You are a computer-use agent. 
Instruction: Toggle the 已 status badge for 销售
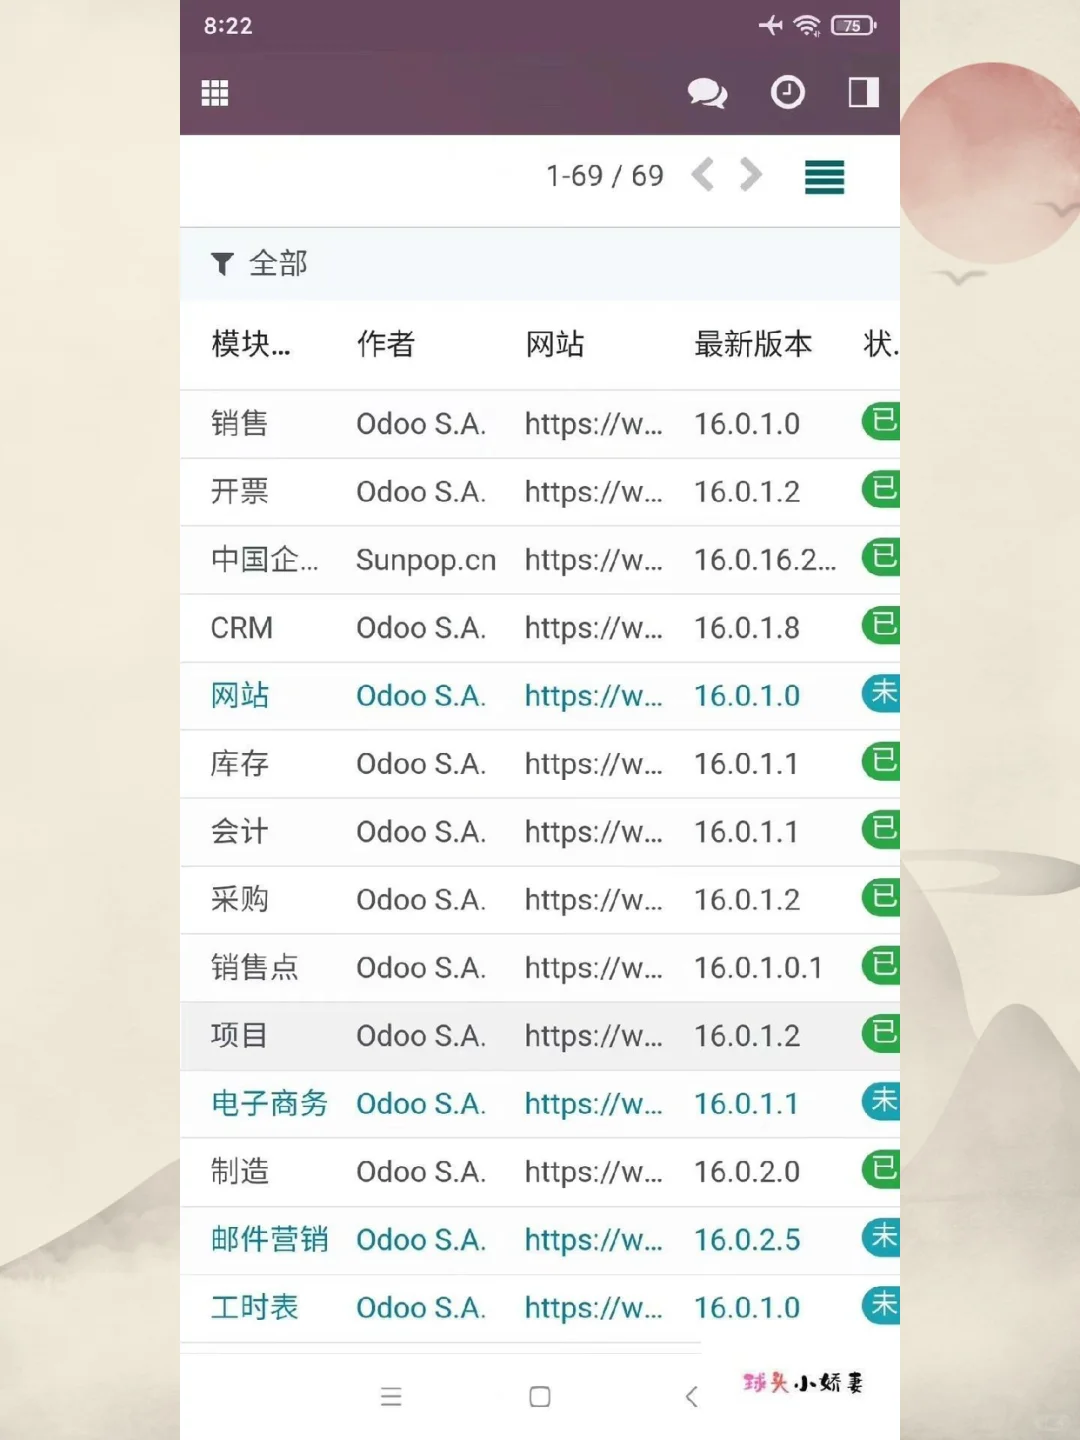coord(880,423)
